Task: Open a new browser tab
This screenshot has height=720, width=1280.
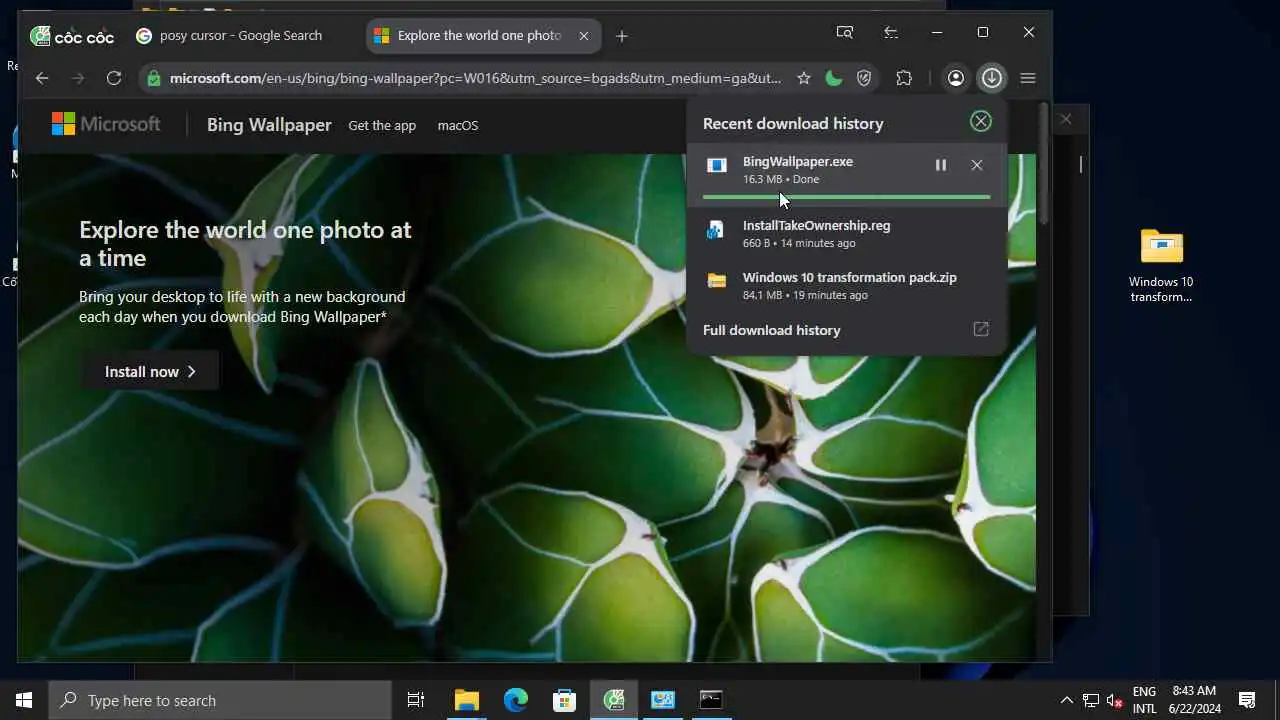Action: click(622, 36)
